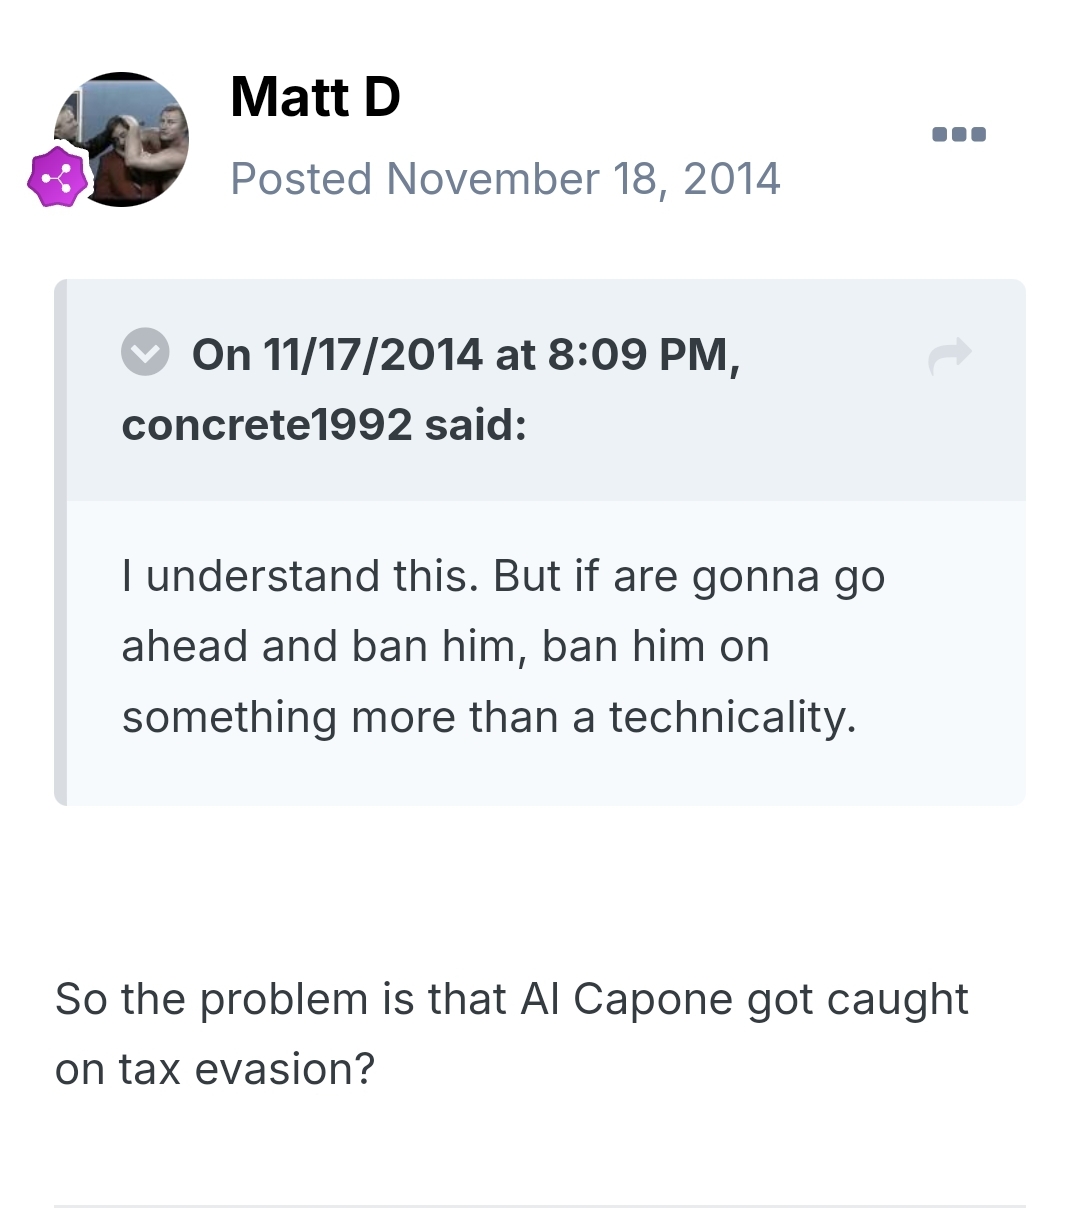
Task: Collapse the quote using the chevron
Action: tap(145, 353)
